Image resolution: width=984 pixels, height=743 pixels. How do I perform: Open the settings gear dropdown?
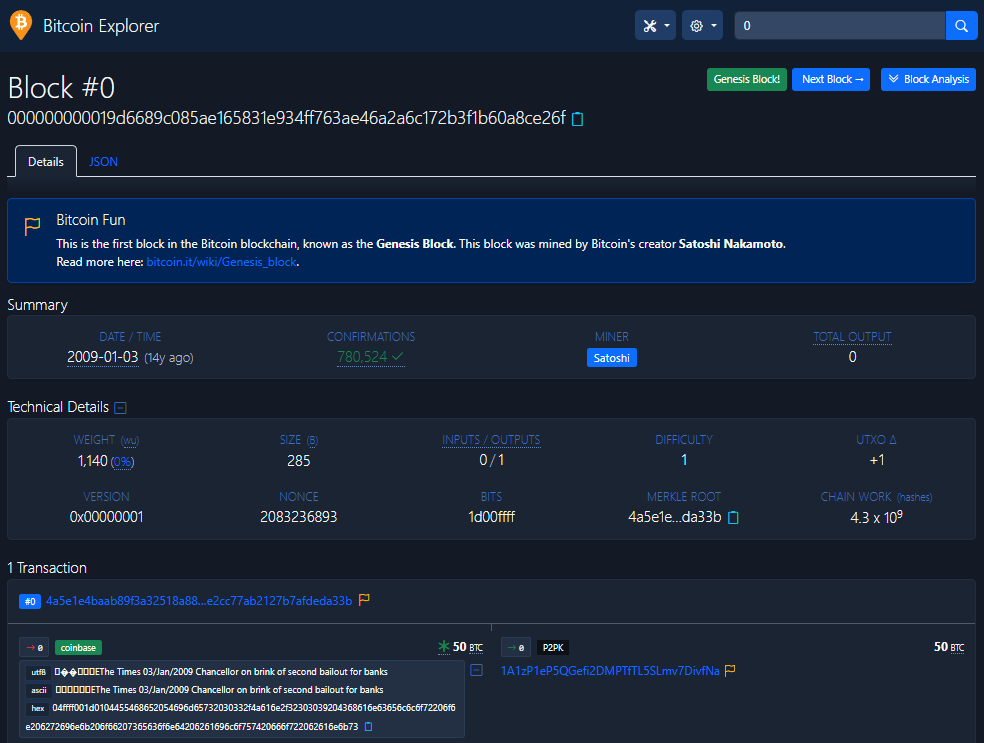tap(702, 26)
